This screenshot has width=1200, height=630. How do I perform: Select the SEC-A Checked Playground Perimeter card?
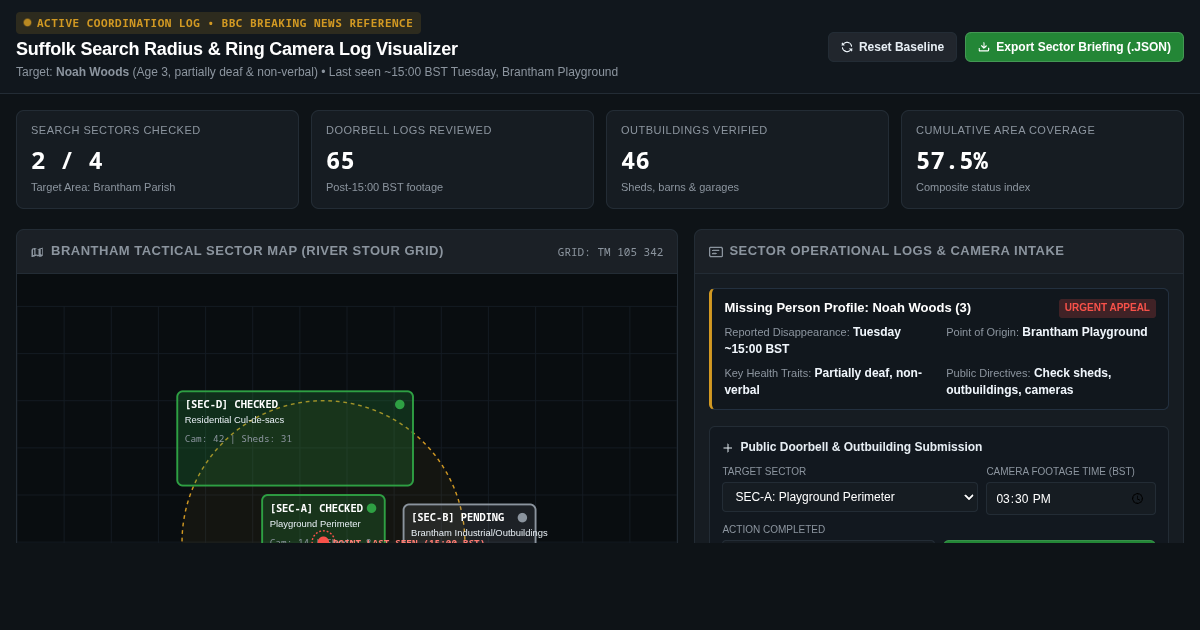point(323,519)
